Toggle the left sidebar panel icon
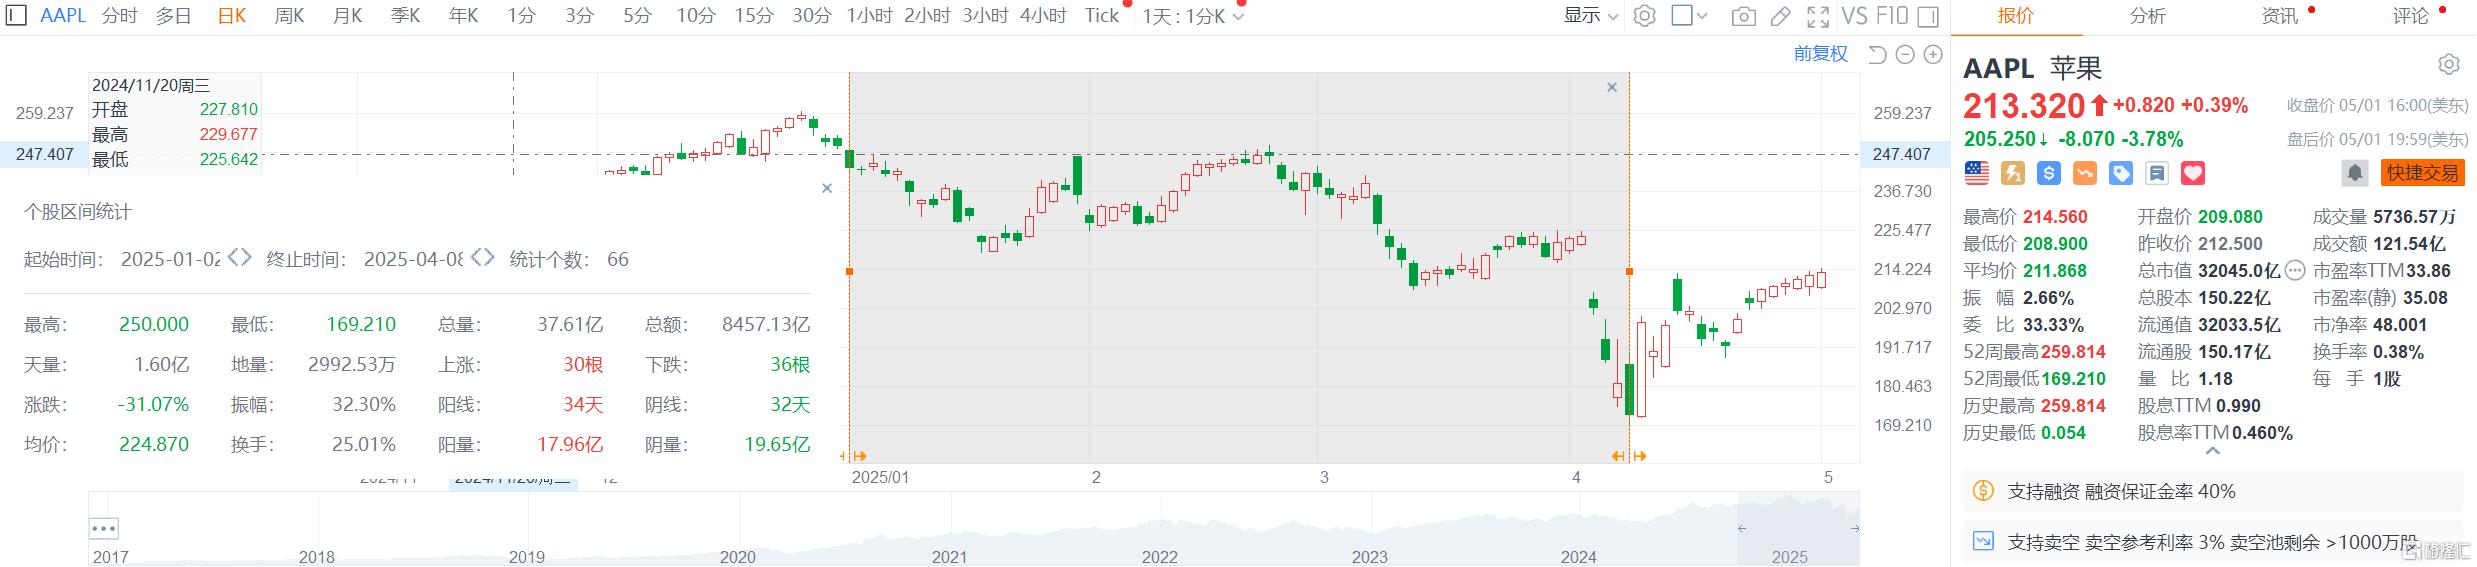Screen dimensions: 2477x567 [x=15, y=16]
